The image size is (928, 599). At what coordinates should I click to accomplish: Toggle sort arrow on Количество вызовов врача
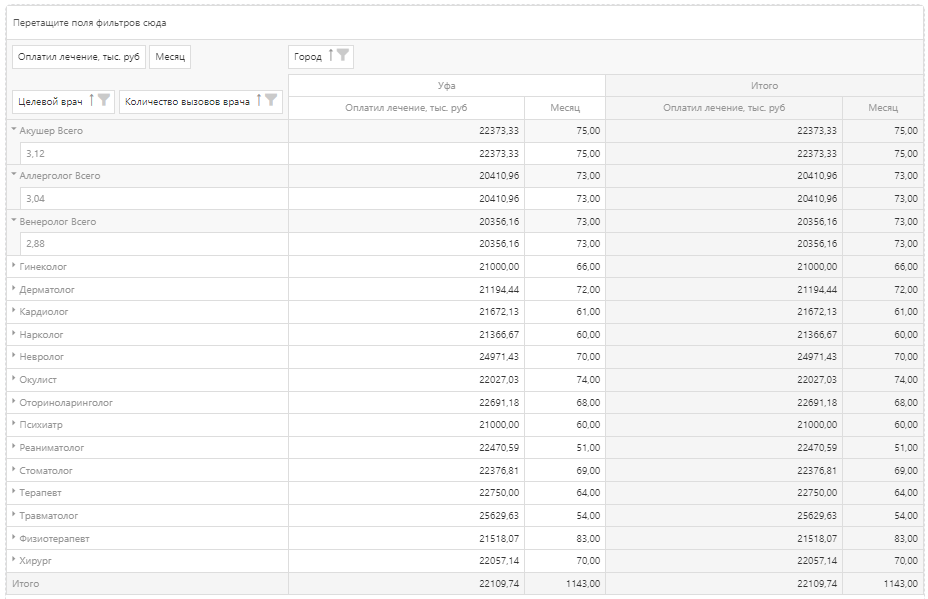259,101
